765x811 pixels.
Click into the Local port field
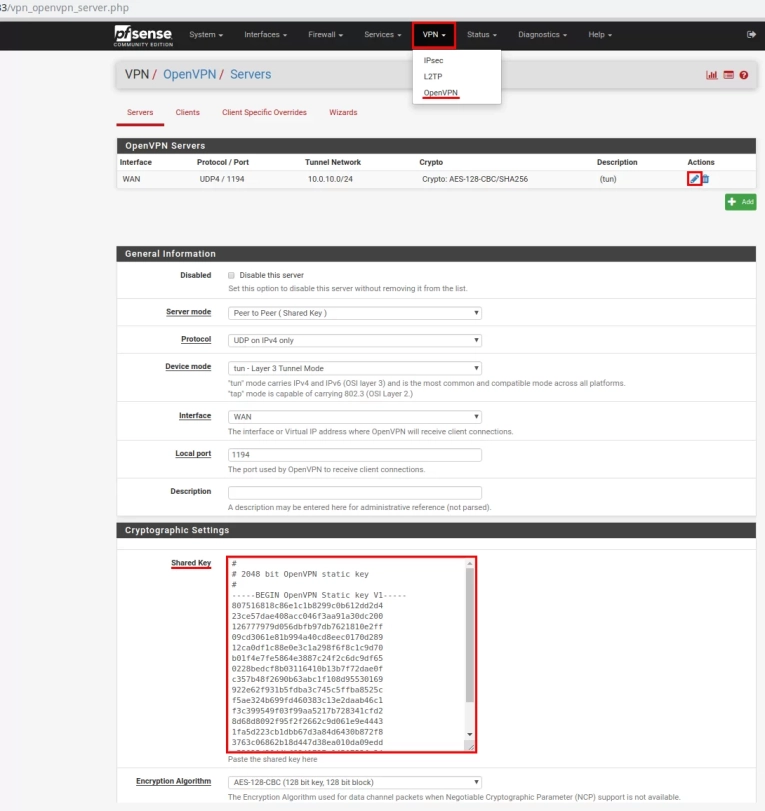click(x=355, y=455)
